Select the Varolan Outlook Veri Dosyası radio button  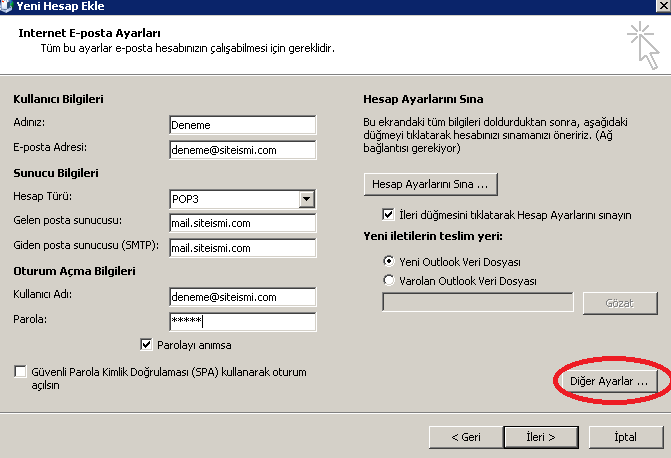click(389, 280)
